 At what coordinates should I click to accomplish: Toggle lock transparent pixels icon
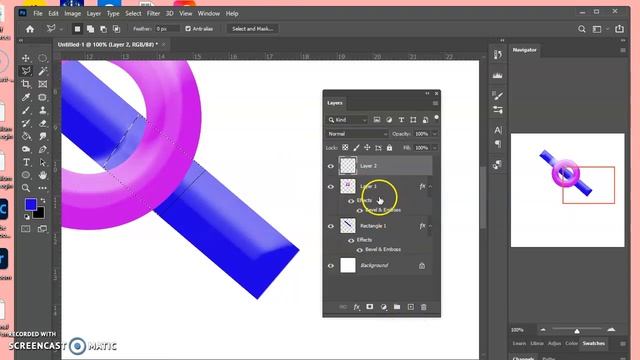pos(345,148)
